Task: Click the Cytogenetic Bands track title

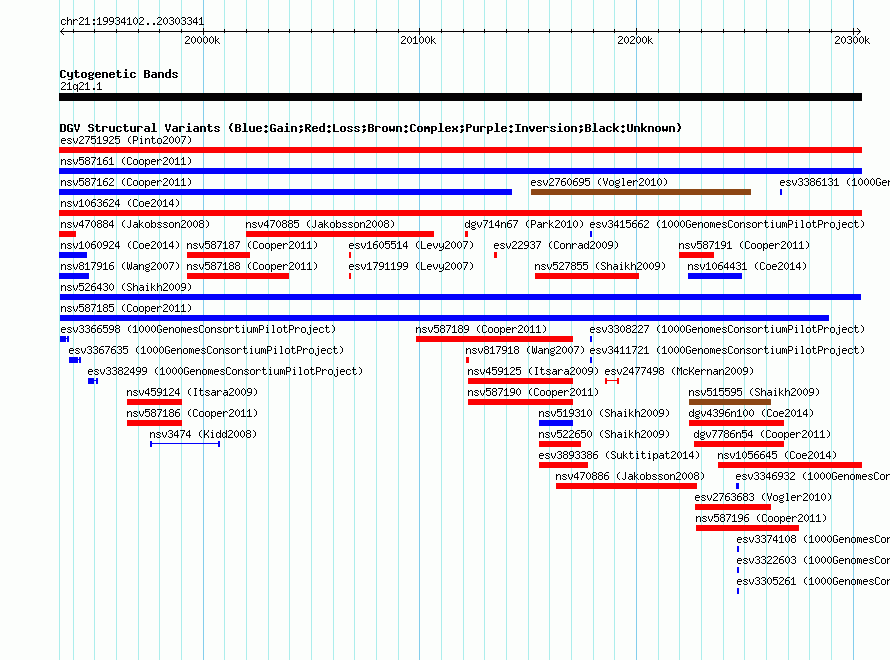Action: (119, 74)
